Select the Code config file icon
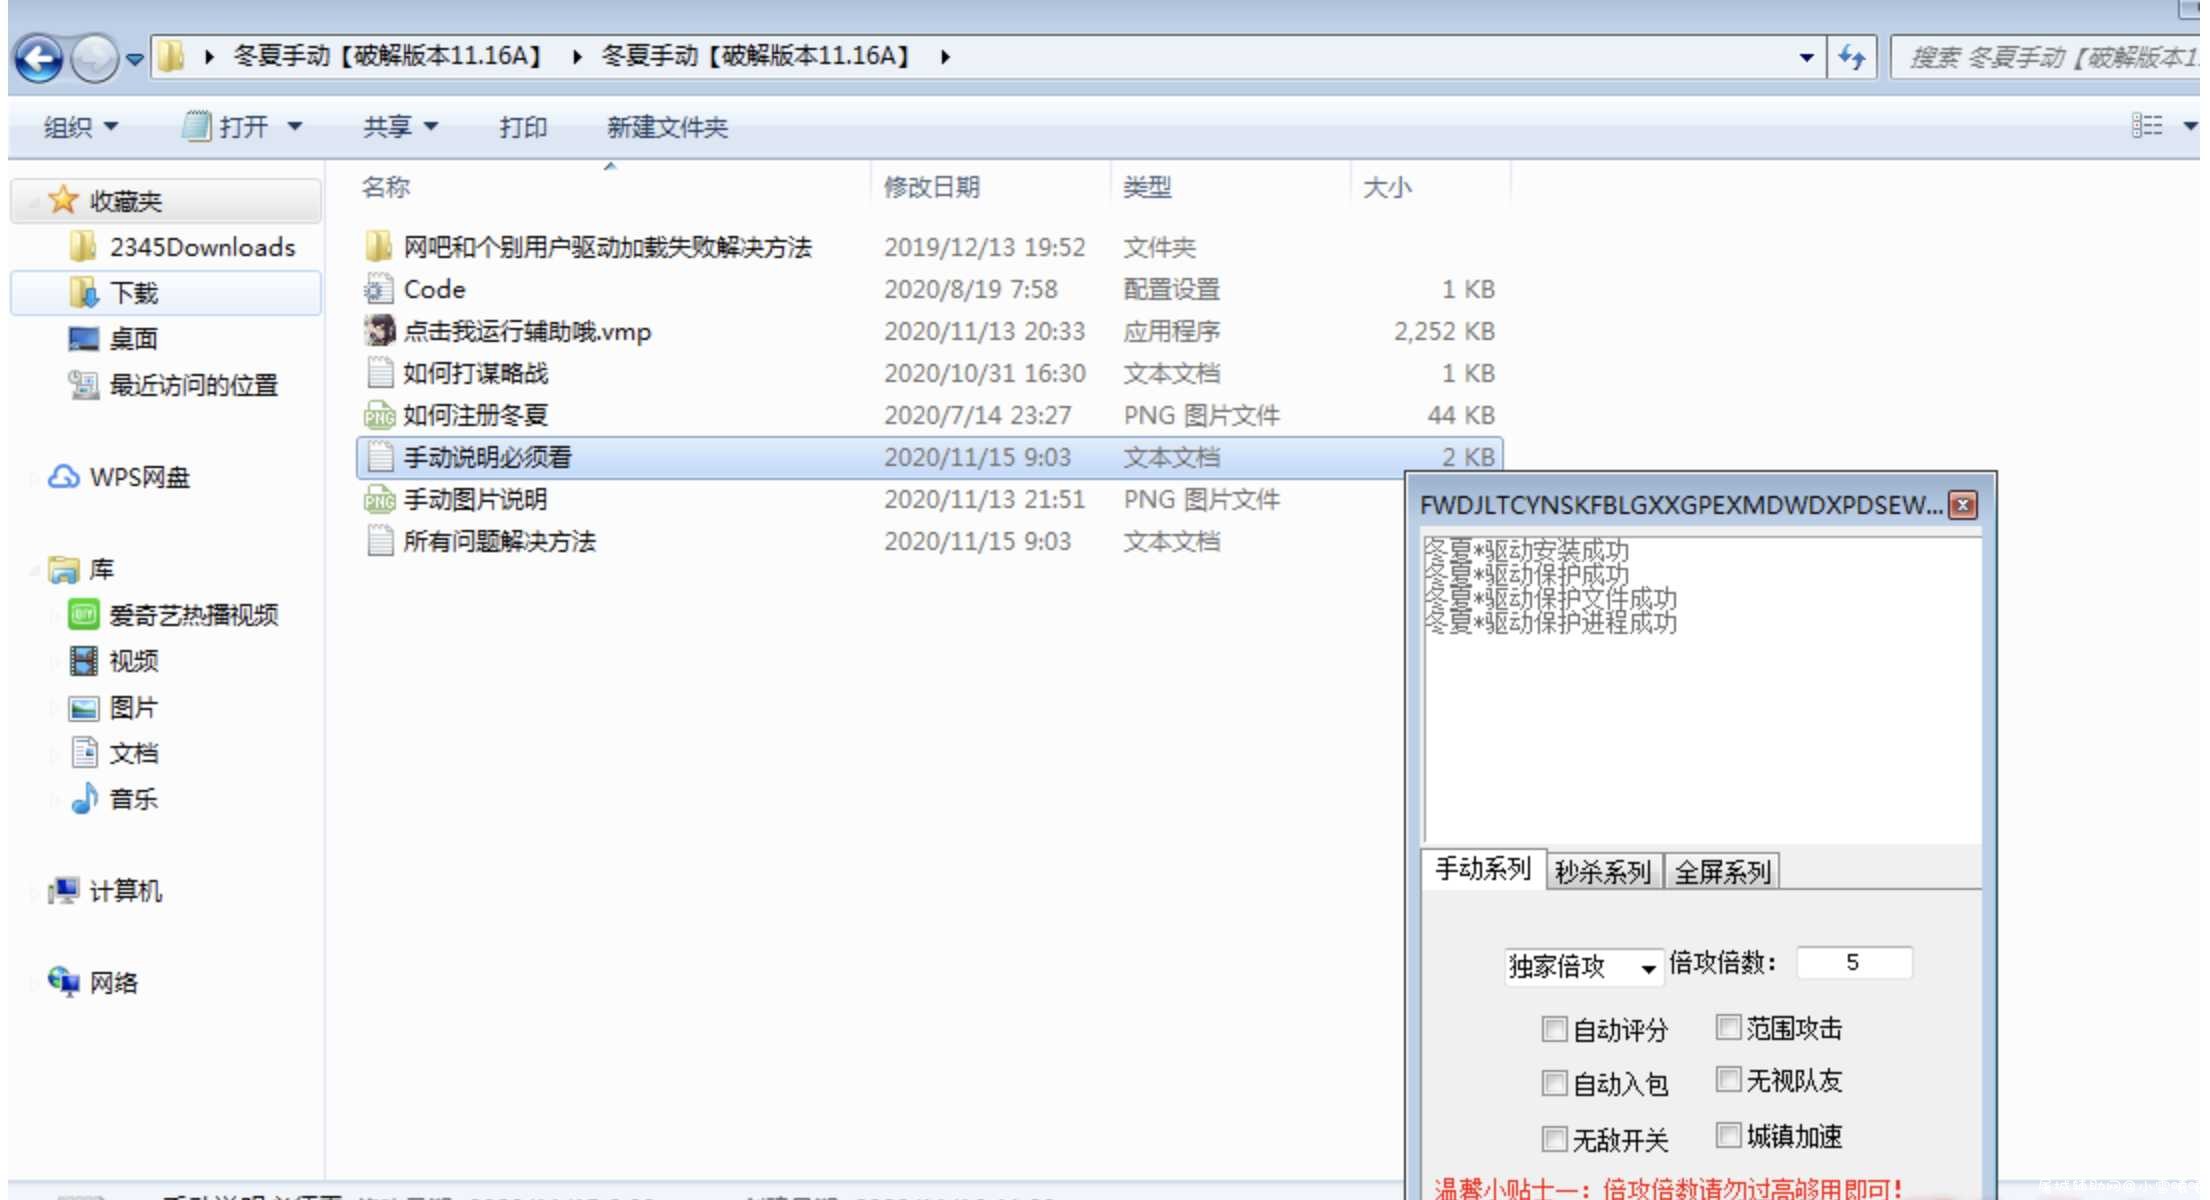Image resolution: width=2210 pixels, height=1200 pixels. pos(379,289)
